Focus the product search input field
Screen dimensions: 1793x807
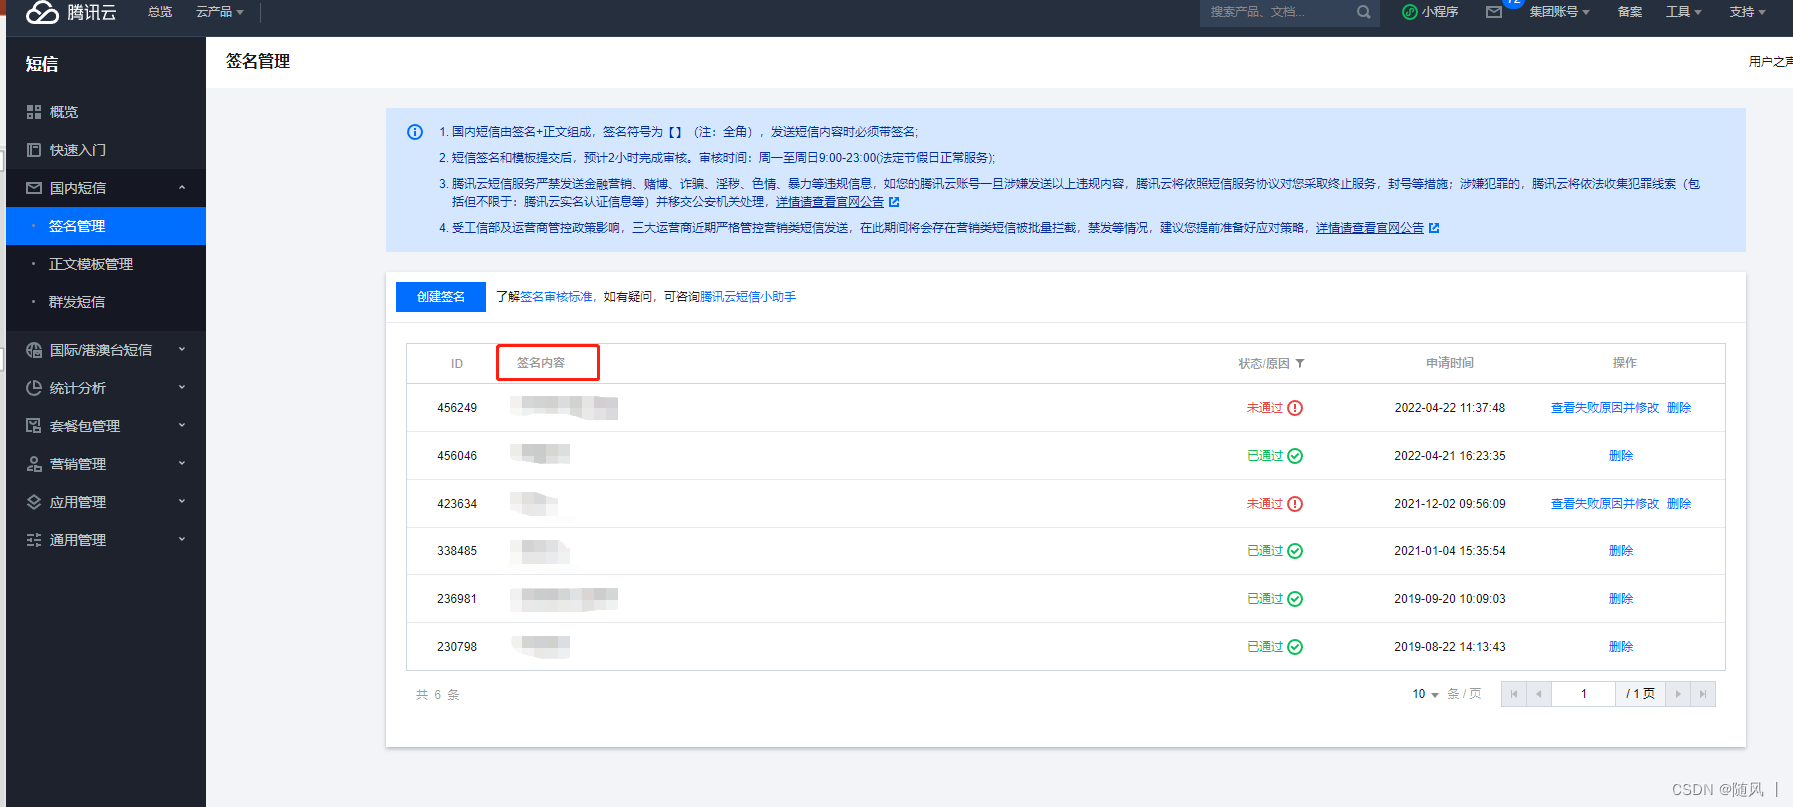[x=1277, y=12]
